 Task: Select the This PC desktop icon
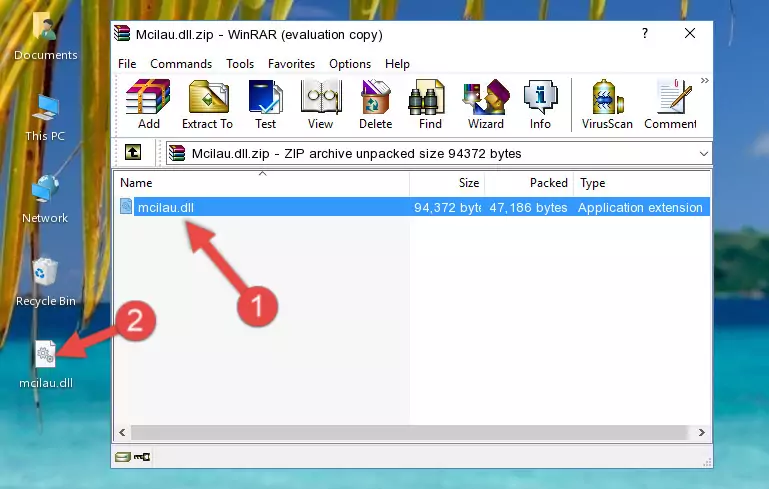(x=45, y=118)
